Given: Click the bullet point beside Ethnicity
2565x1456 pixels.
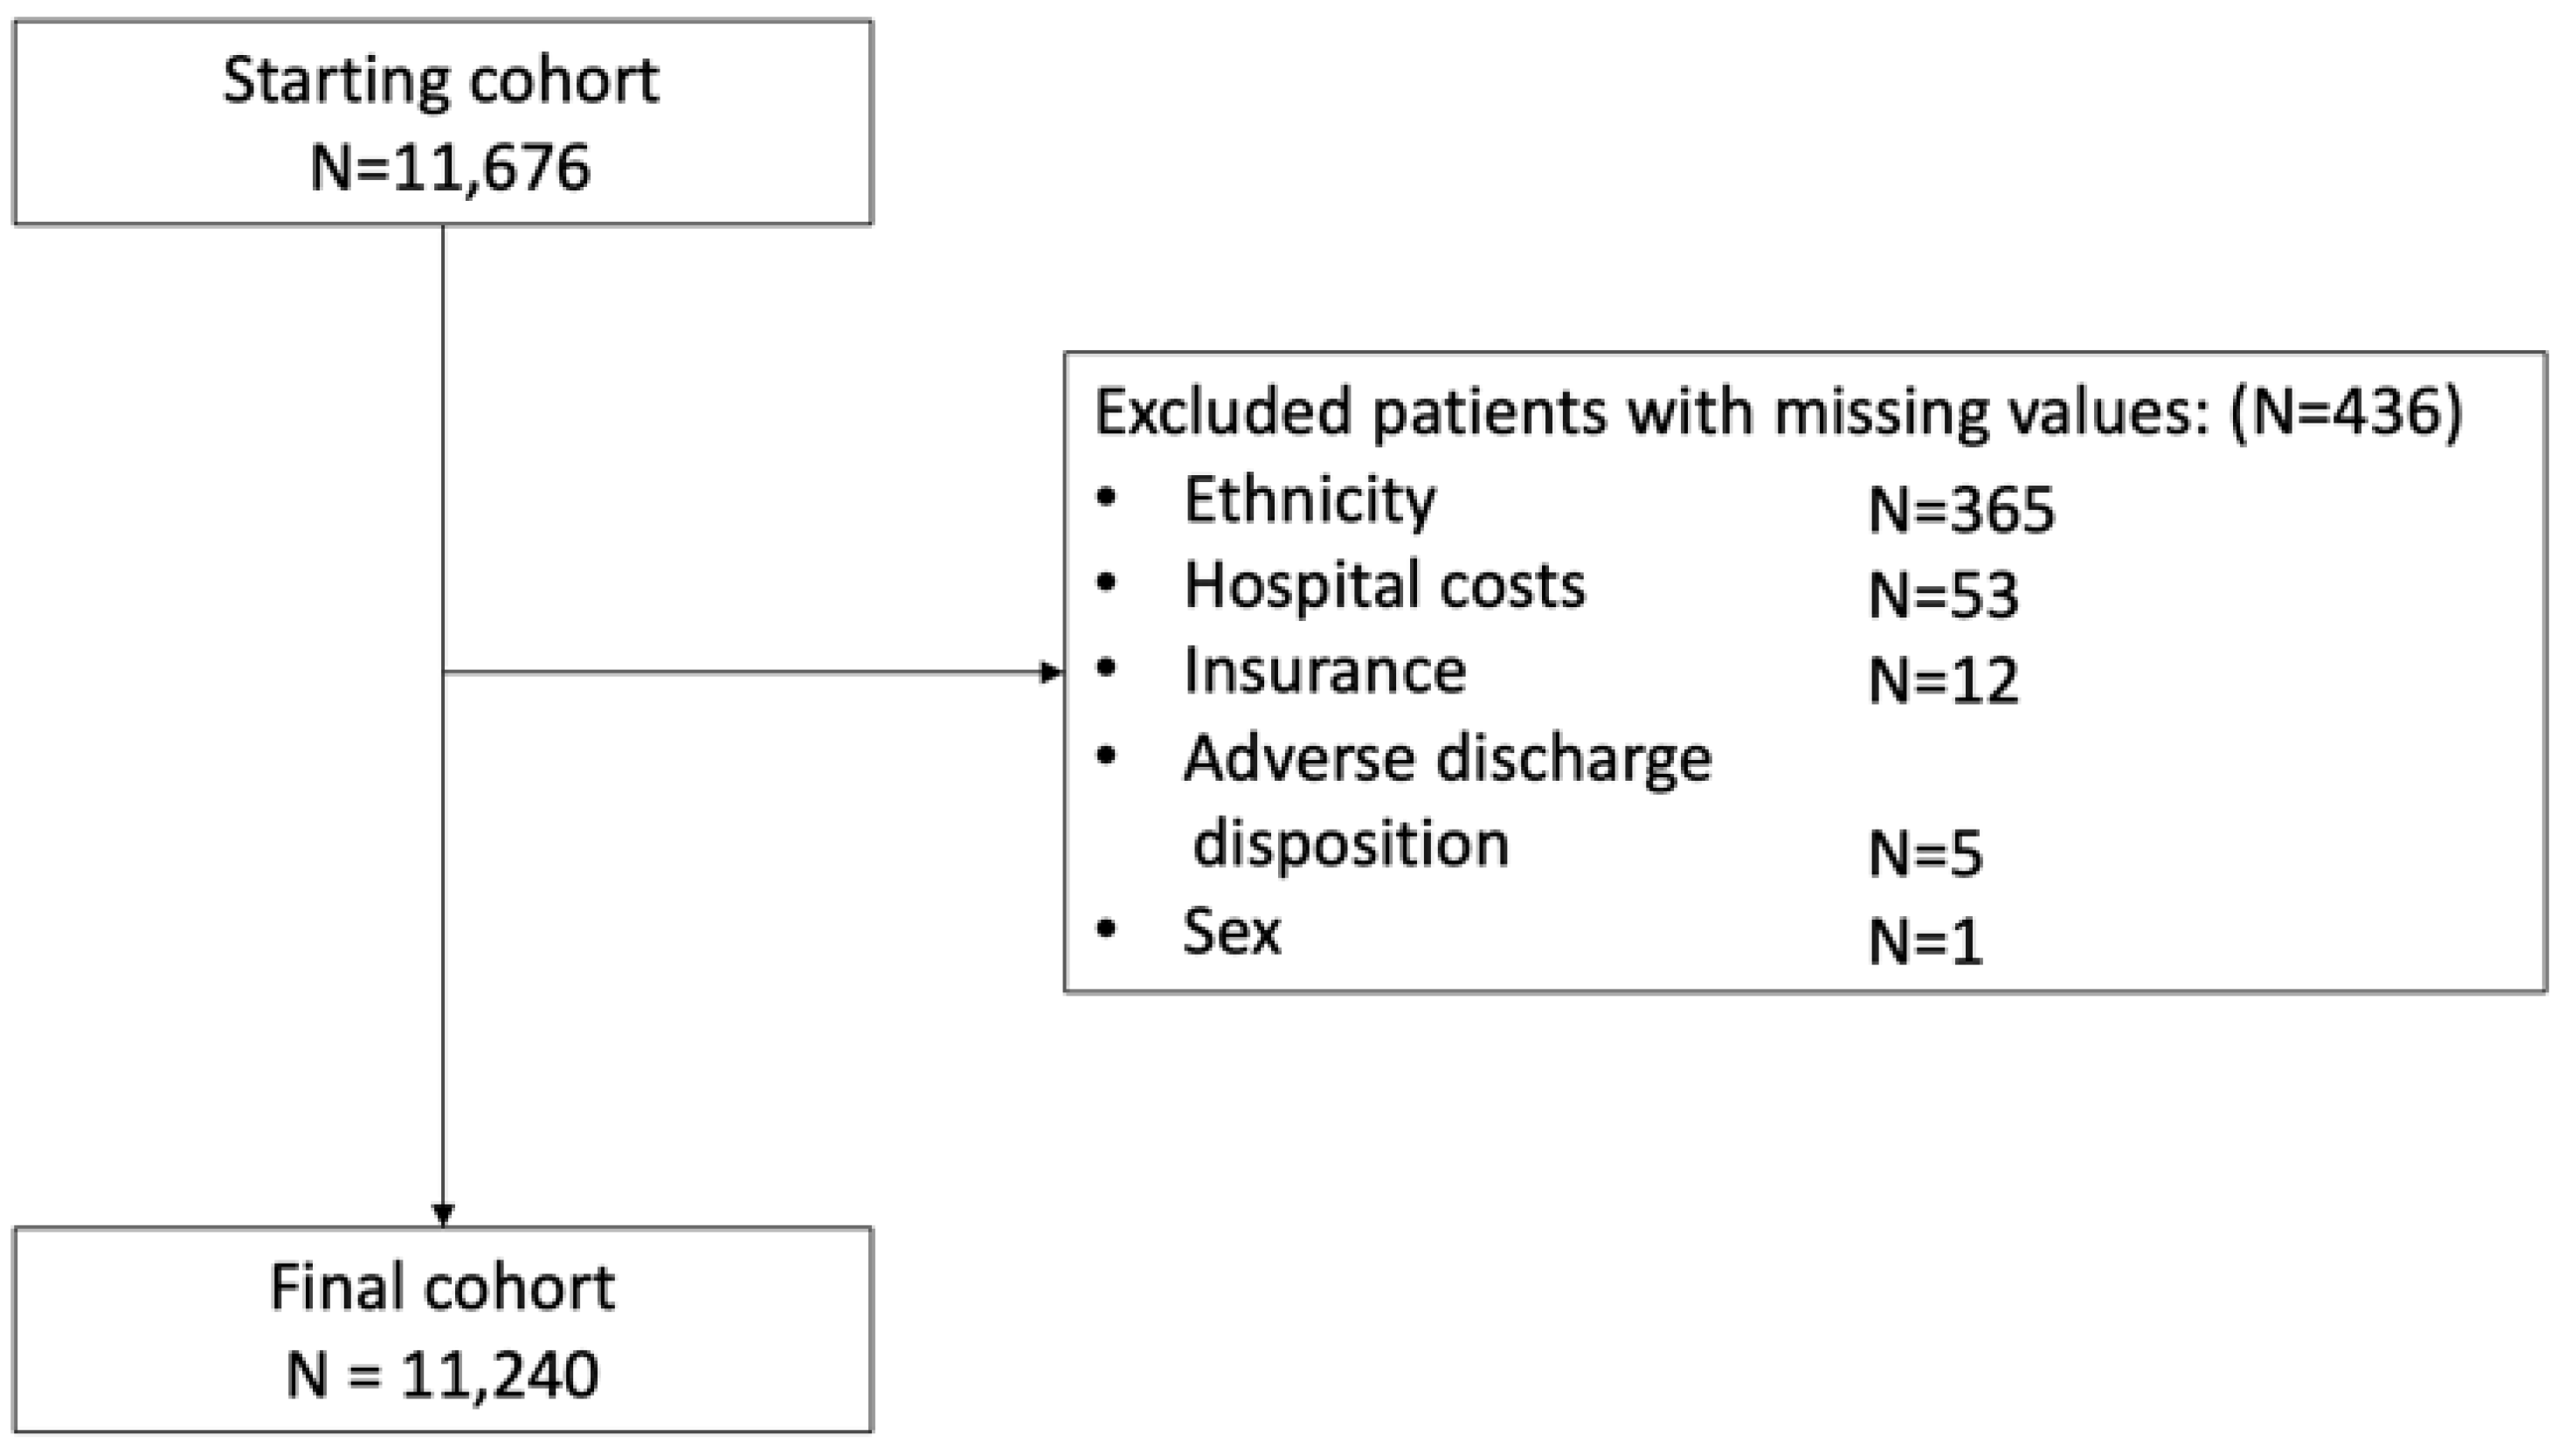Looking at the screenshot, I should [1106, 497].
